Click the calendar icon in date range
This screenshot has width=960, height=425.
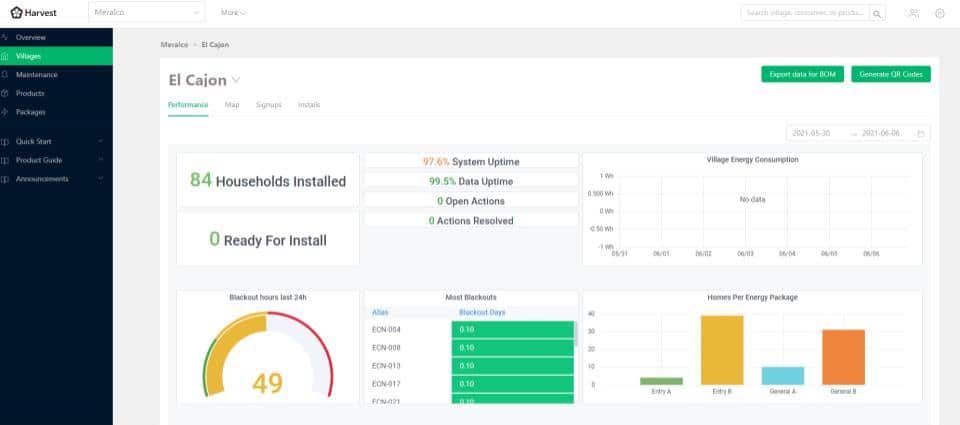click(x=921, y=133)
